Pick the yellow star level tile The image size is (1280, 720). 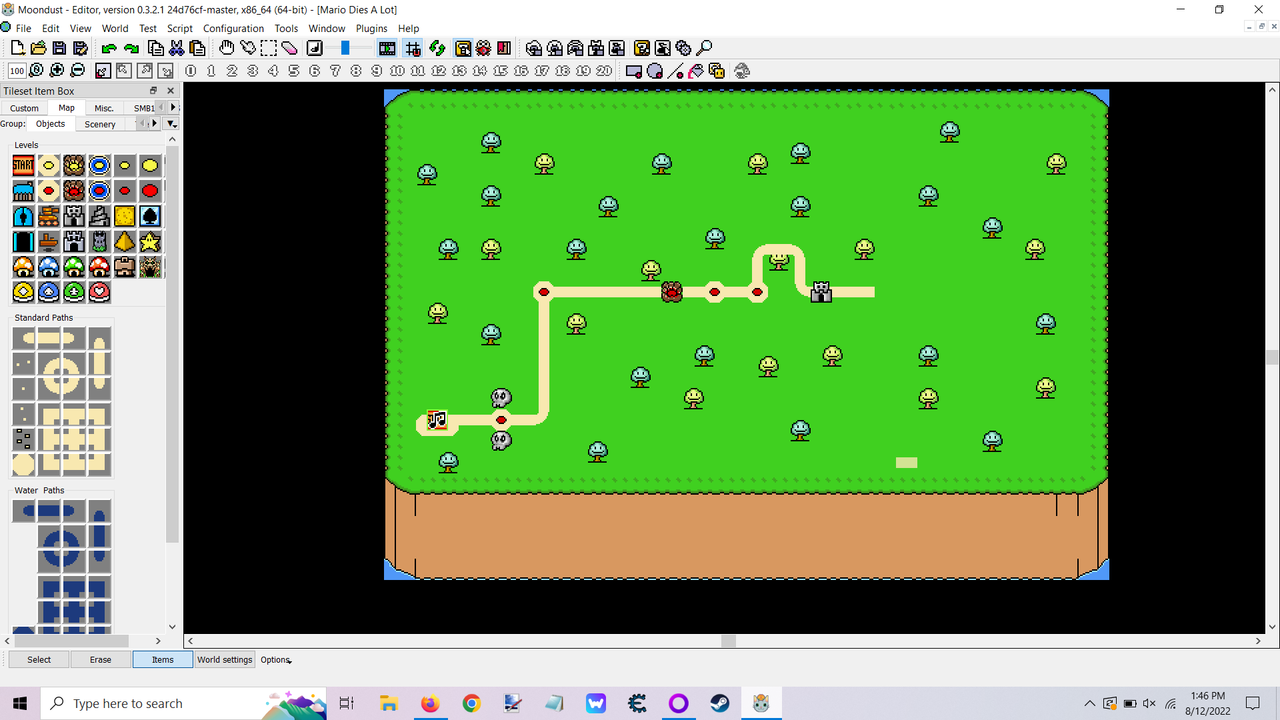coord(150,241)
